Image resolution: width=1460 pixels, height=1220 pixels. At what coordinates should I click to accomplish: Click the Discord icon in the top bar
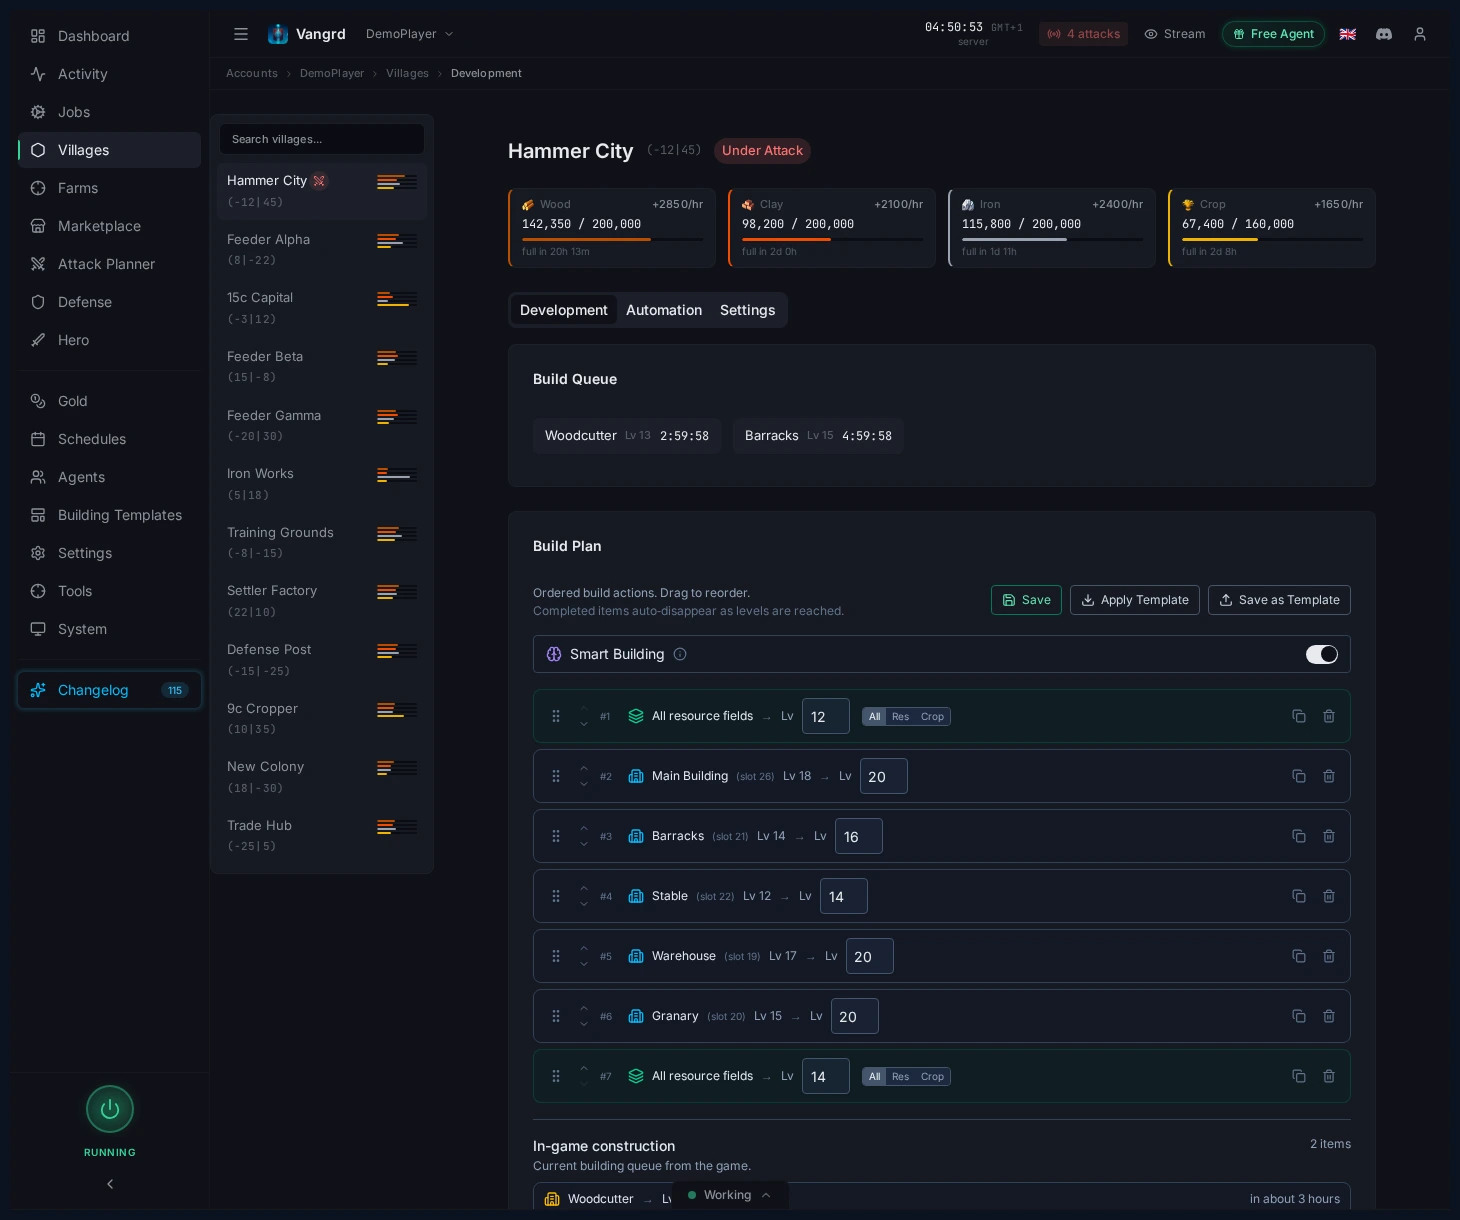pyautogui.click(x=1384, y=34)
